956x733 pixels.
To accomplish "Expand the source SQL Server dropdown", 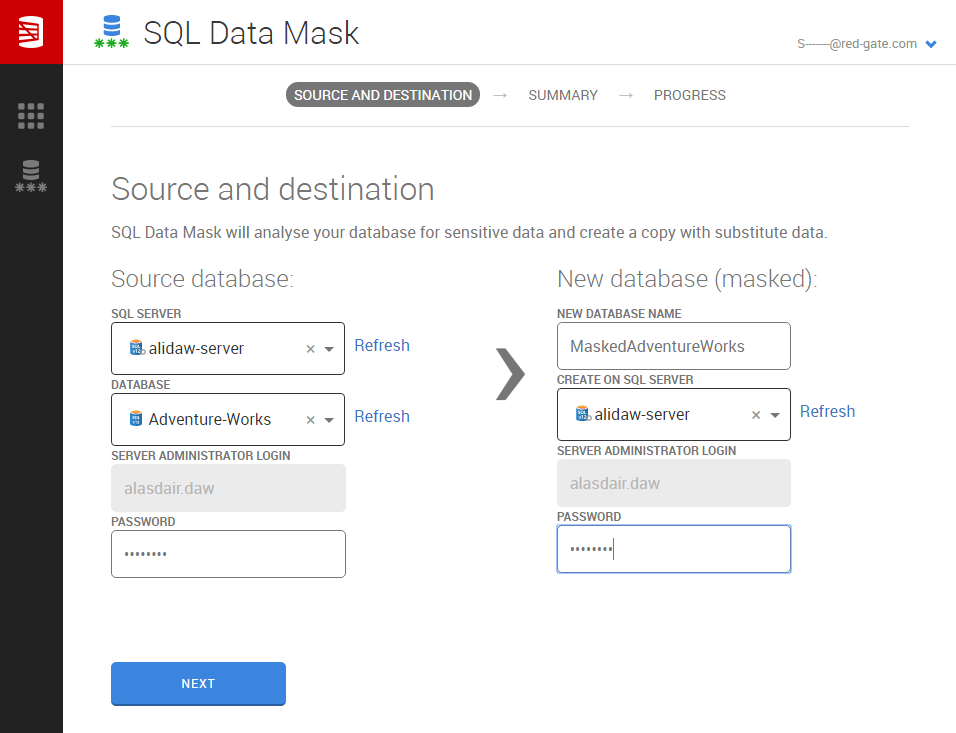I will 329,349.
